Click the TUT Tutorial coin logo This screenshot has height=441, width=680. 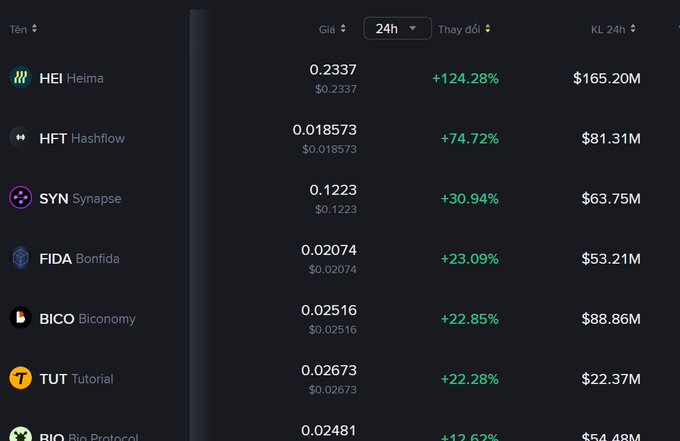20,378
